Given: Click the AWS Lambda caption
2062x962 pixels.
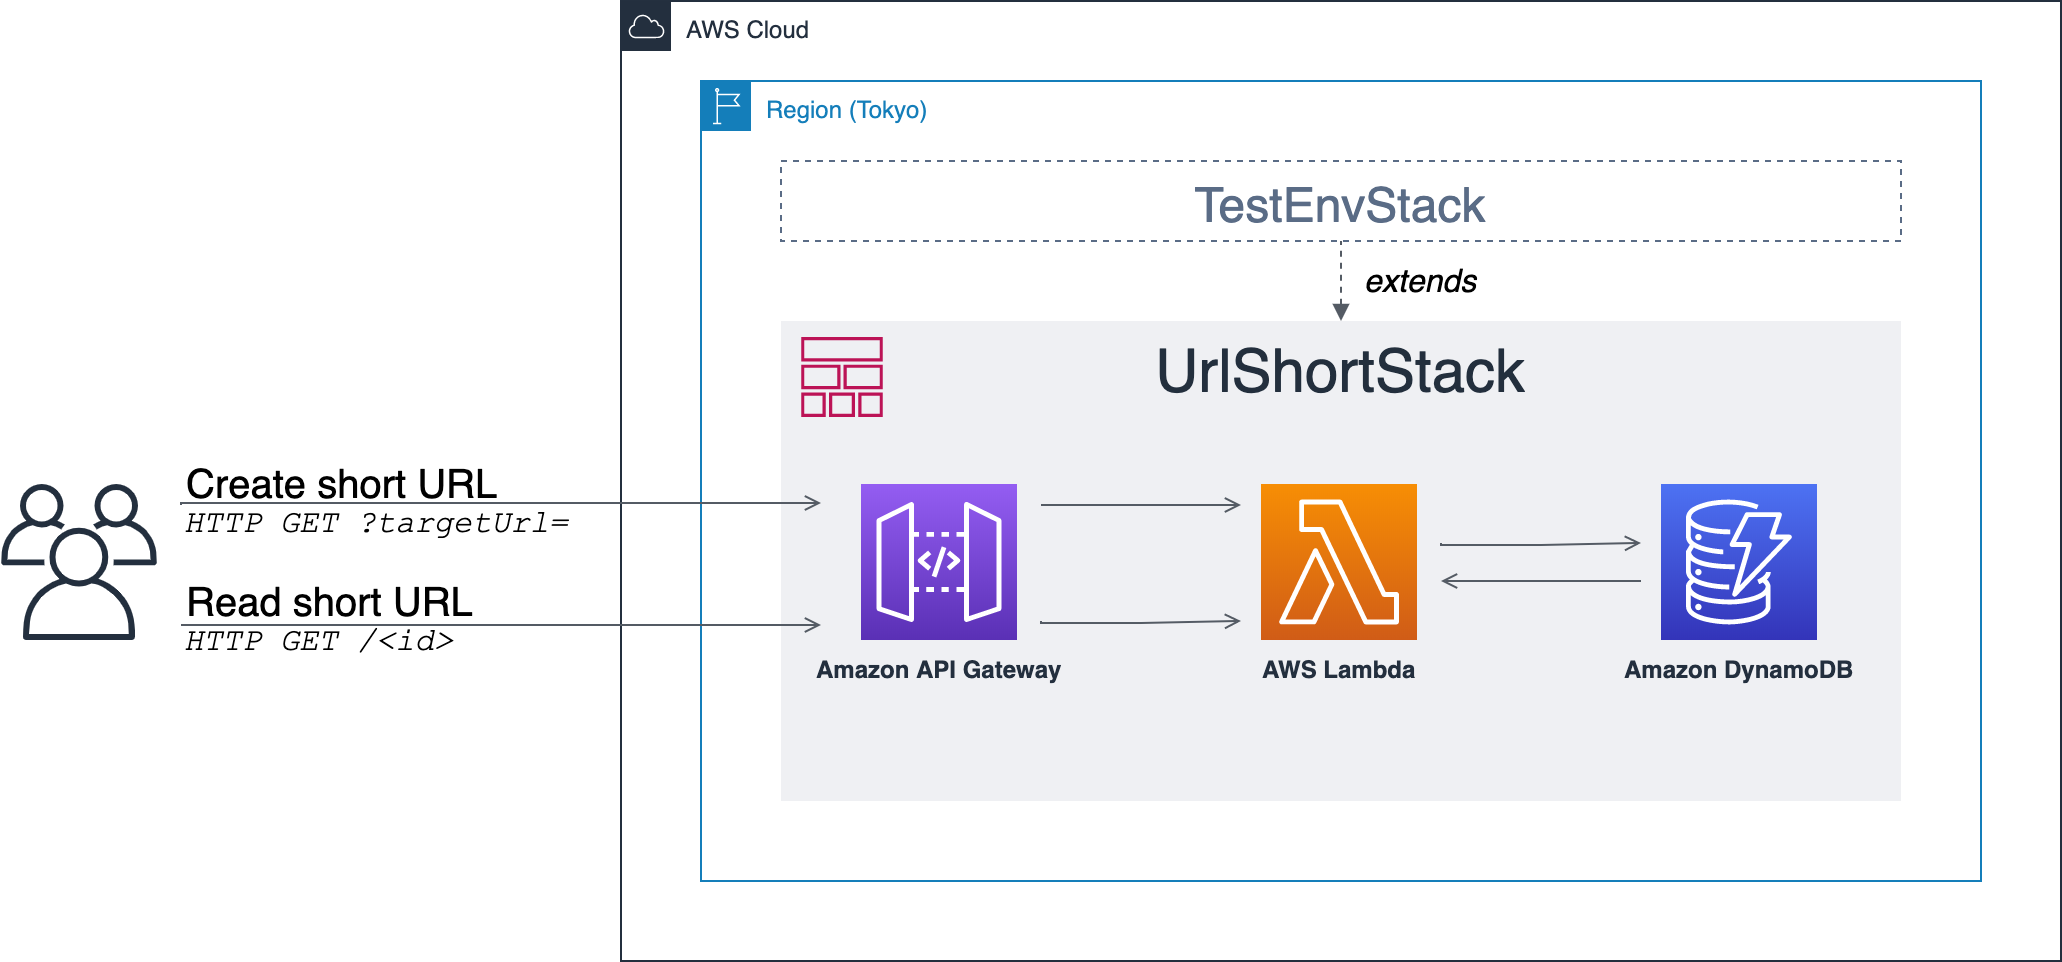Looking at the screenshot, I should 1338,670.
